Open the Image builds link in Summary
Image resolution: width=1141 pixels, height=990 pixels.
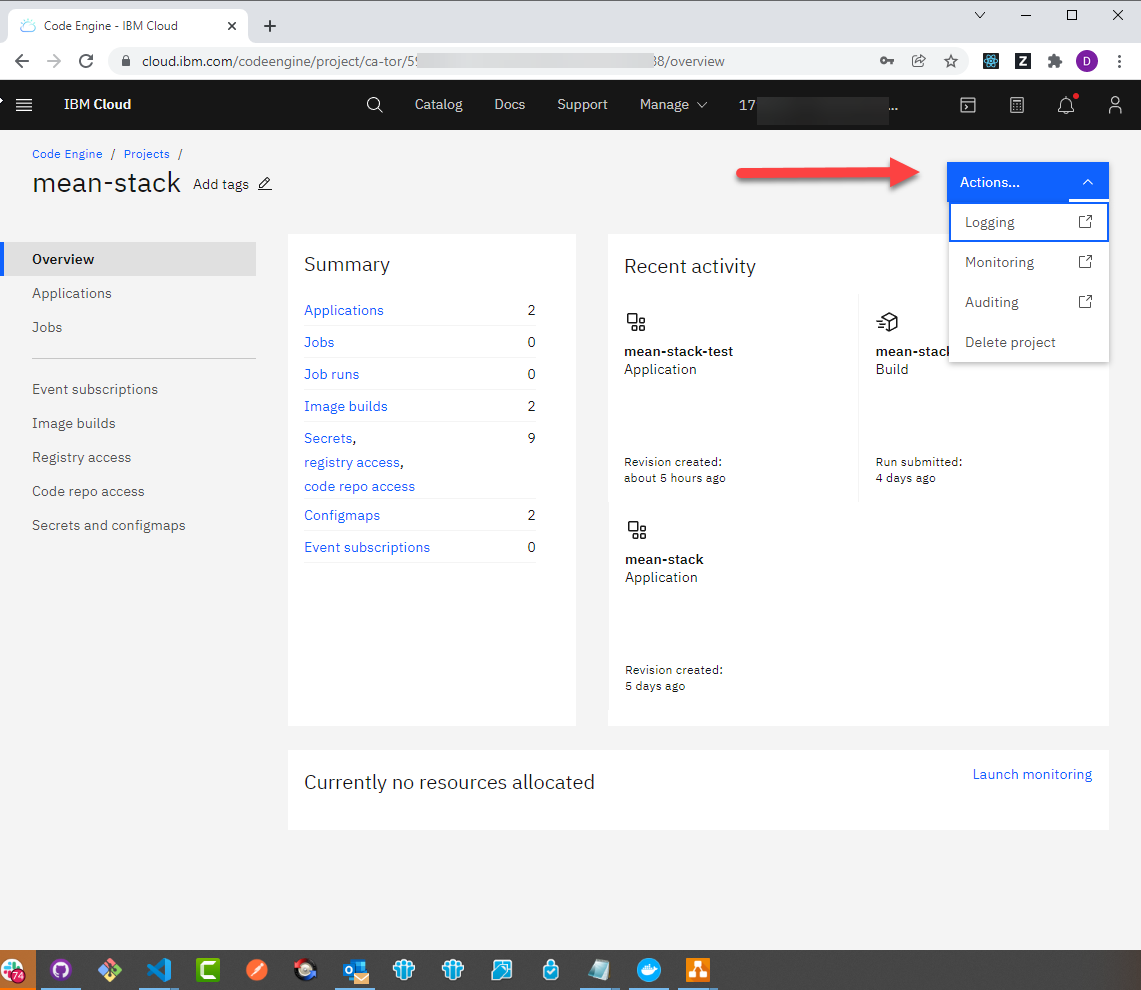346,406
